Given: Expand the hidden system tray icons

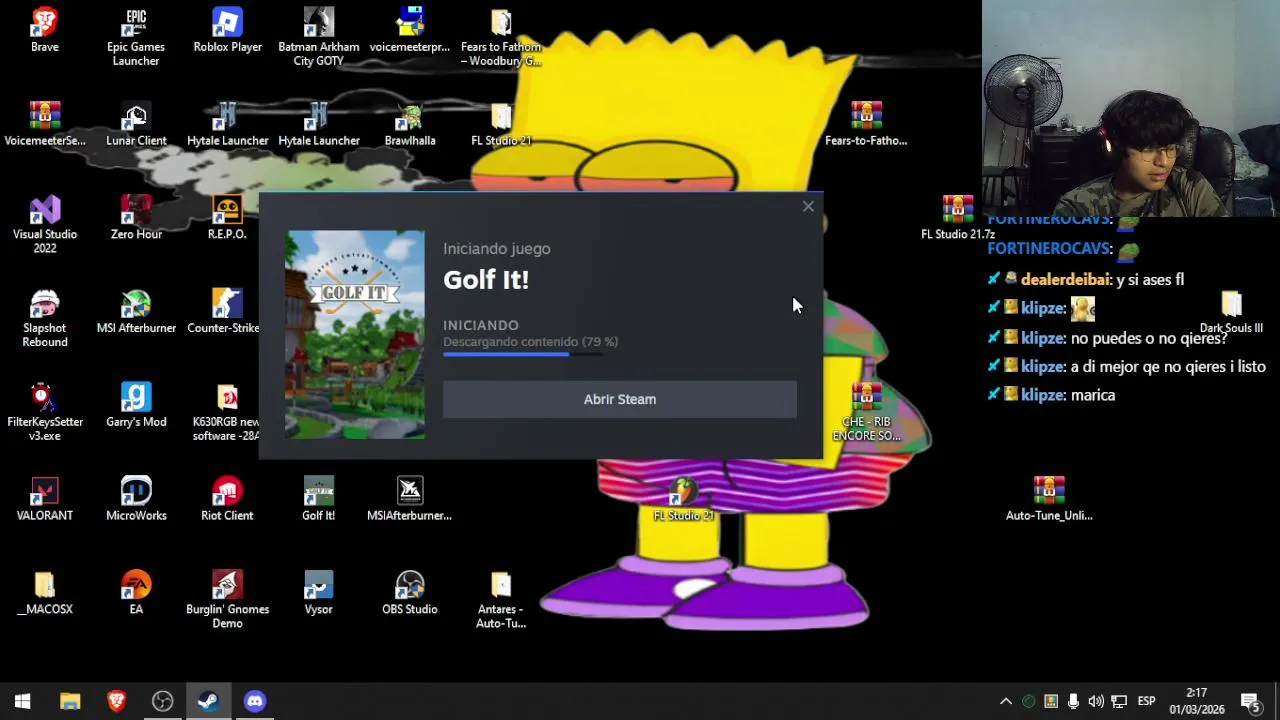Looking at the screenshot, I should point(1006,701).
